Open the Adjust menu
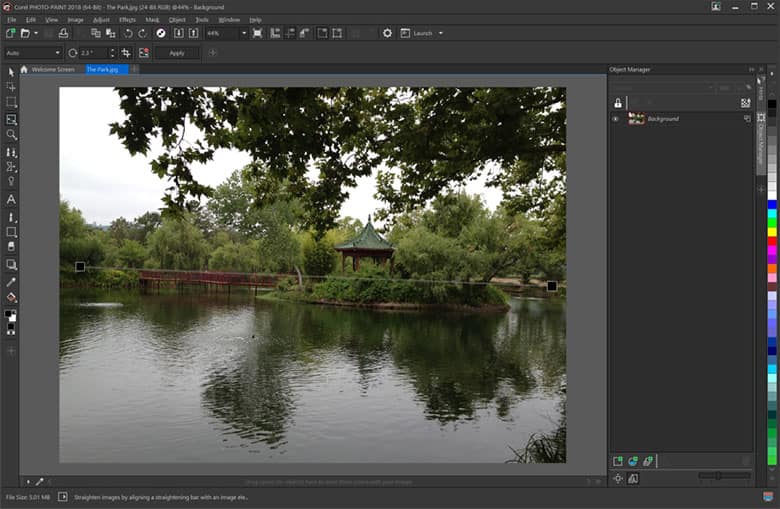Image resolution: width=780 pixels, height=509 pixels. (x=101, y=19)
